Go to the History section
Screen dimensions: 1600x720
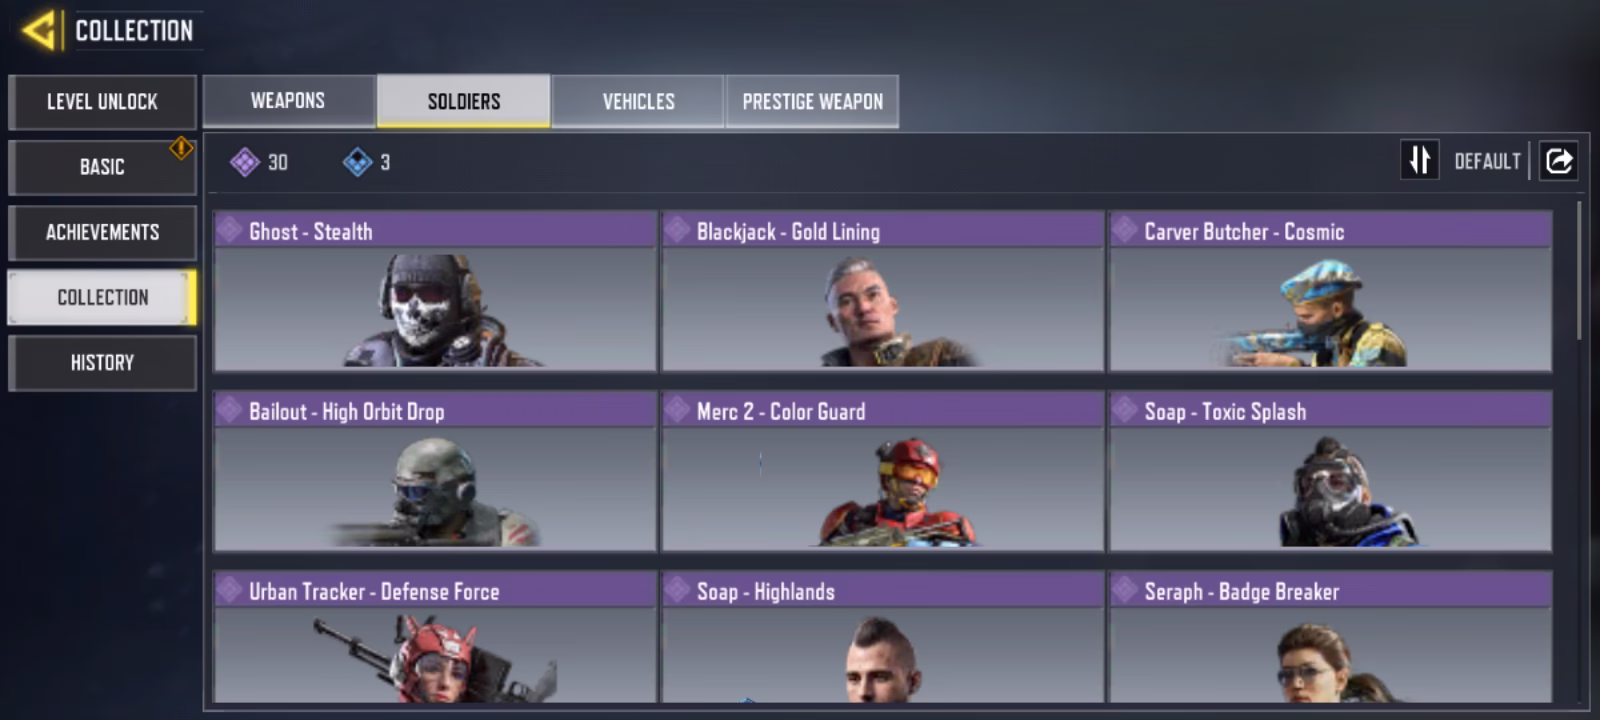tap(102, 362)
